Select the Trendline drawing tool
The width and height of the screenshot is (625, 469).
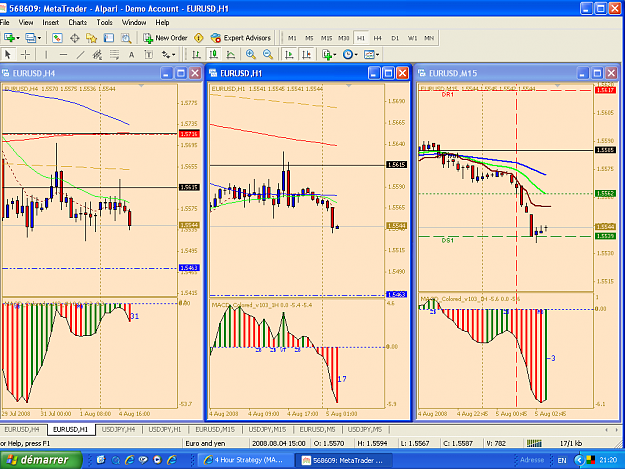[80, 54]
